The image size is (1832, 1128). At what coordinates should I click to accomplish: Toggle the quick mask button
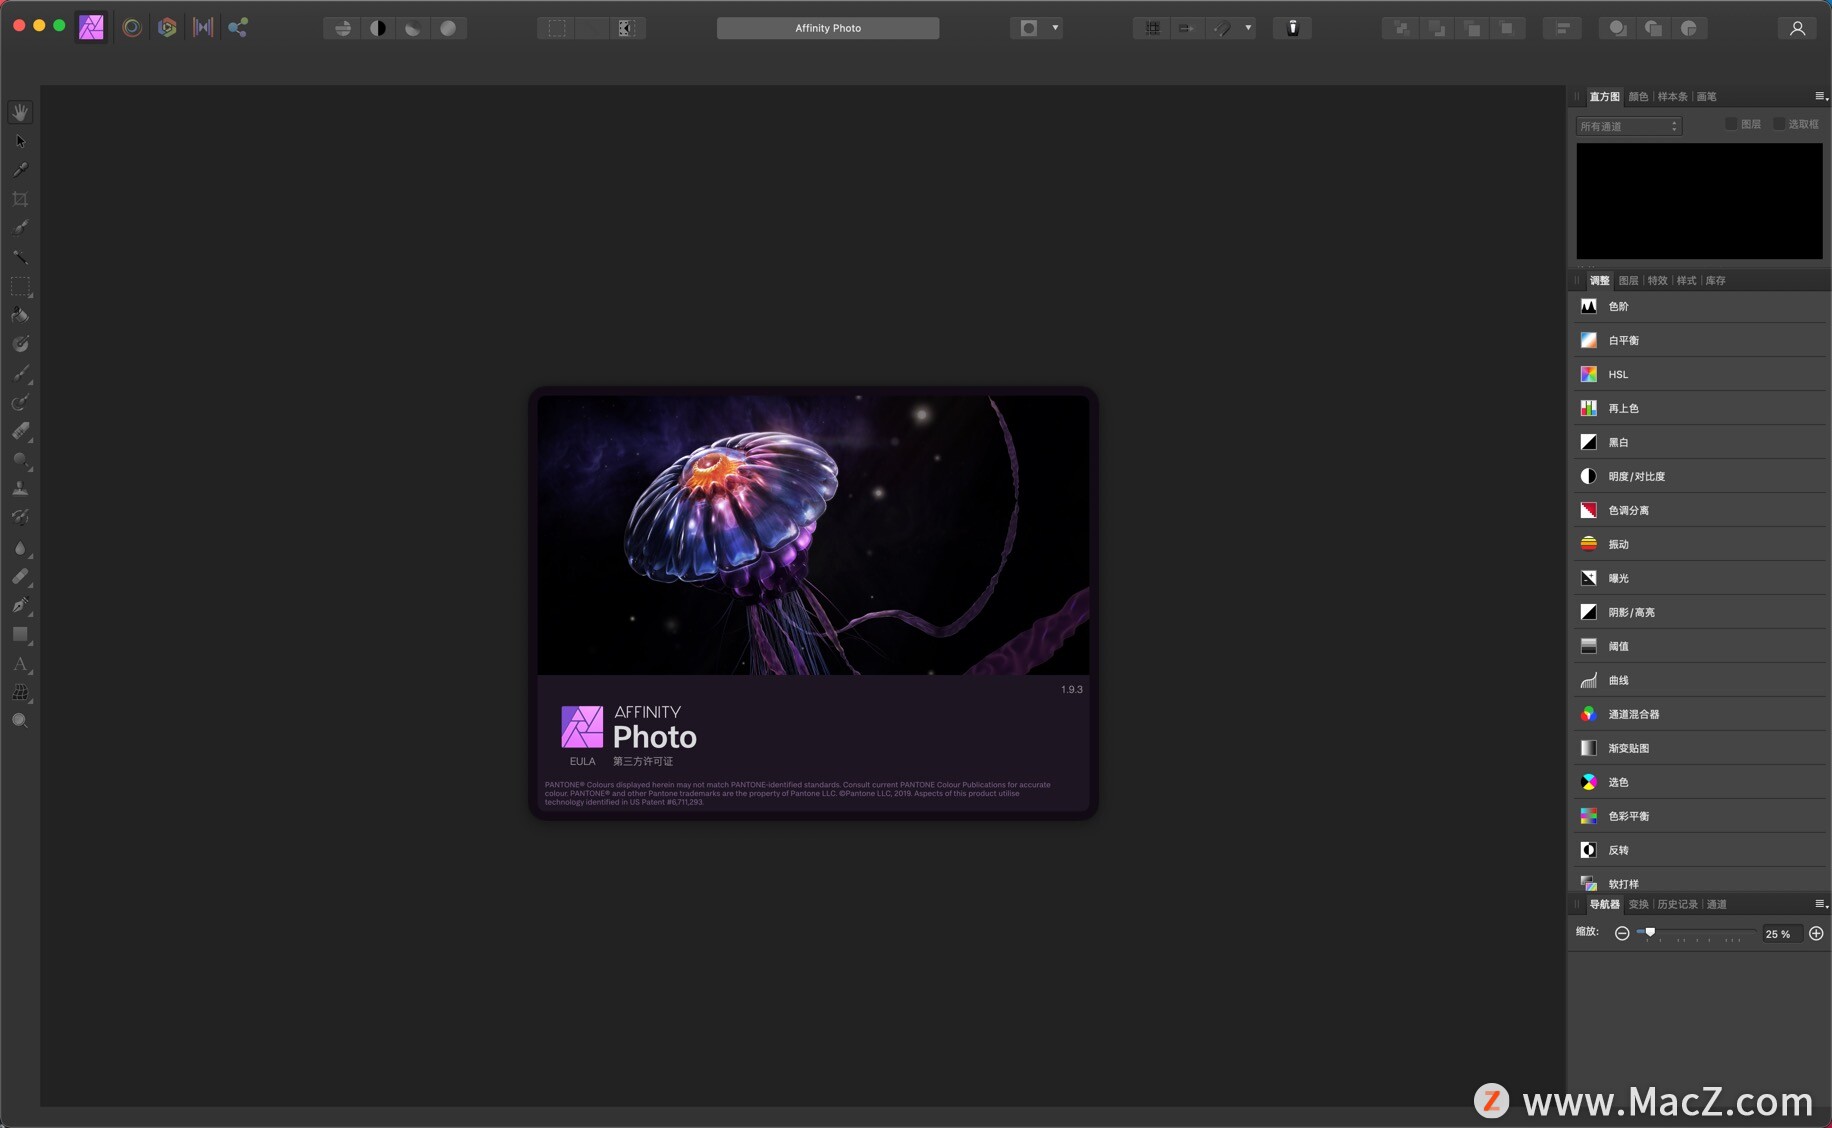point(1029,28)
